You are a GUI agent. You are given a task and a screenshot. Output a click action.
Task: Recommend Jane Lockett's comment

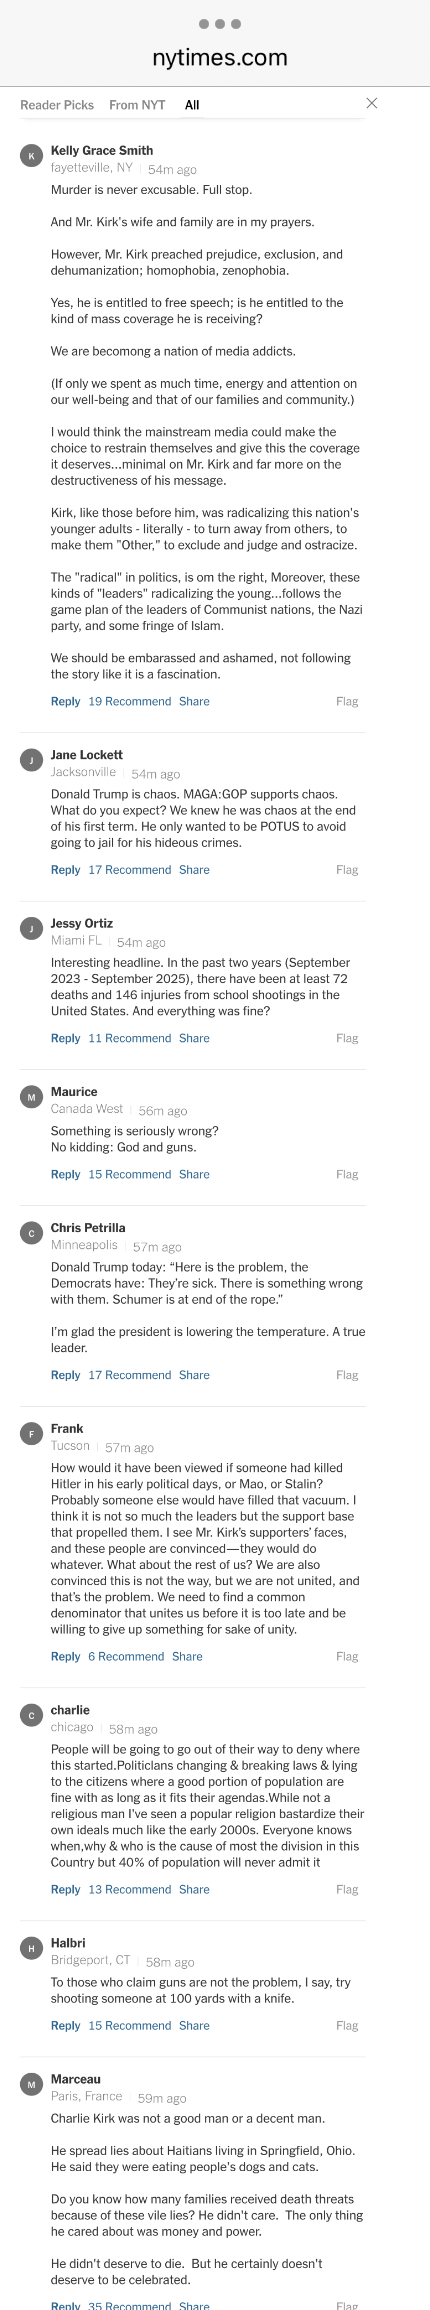130,870
